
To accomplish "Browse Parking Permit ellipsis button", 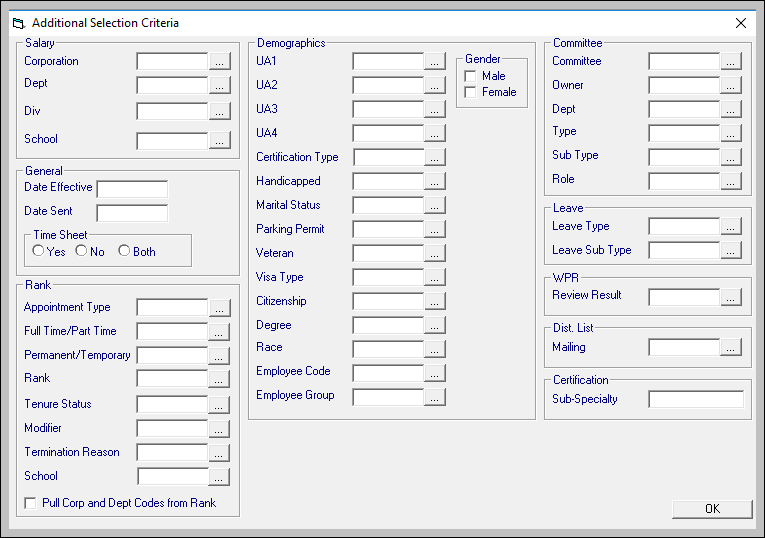I will (x=435, y=229).
